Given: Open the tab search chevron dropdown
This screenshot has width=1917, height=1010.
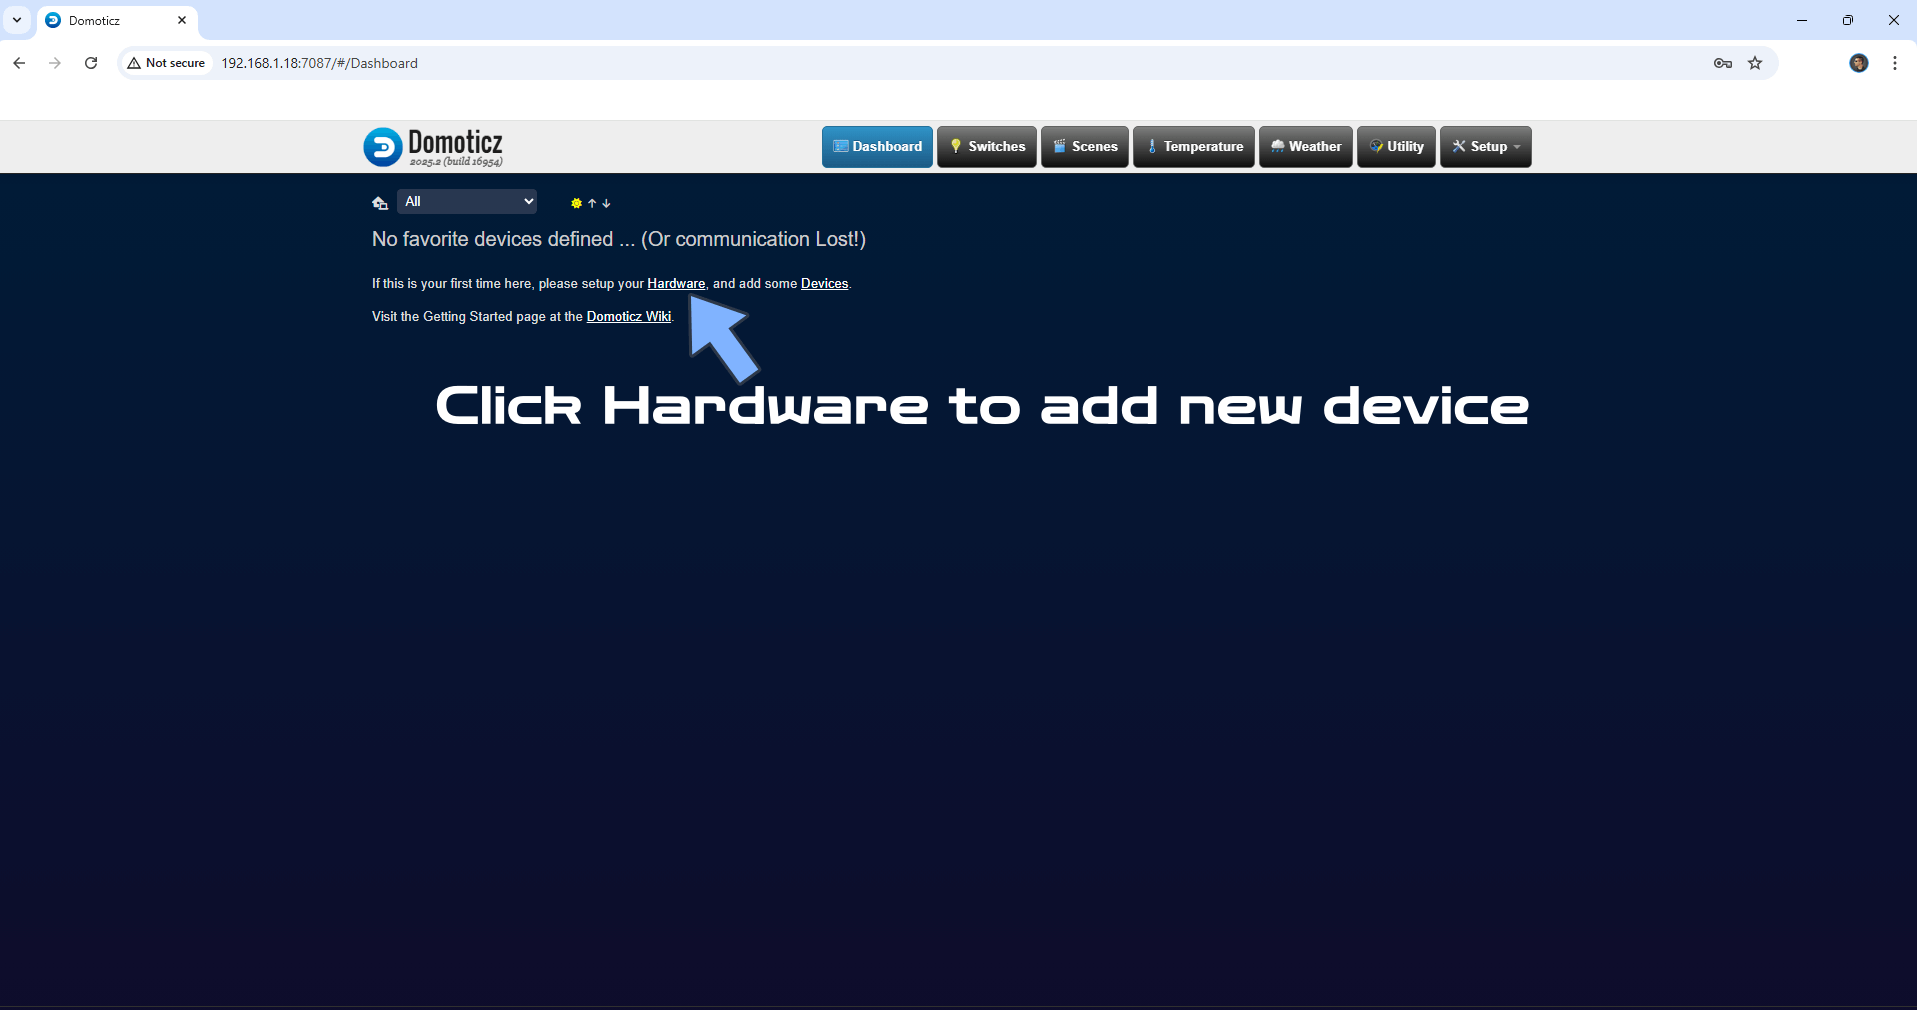Looking at the screenshot, I should click(x=17, y=20).
